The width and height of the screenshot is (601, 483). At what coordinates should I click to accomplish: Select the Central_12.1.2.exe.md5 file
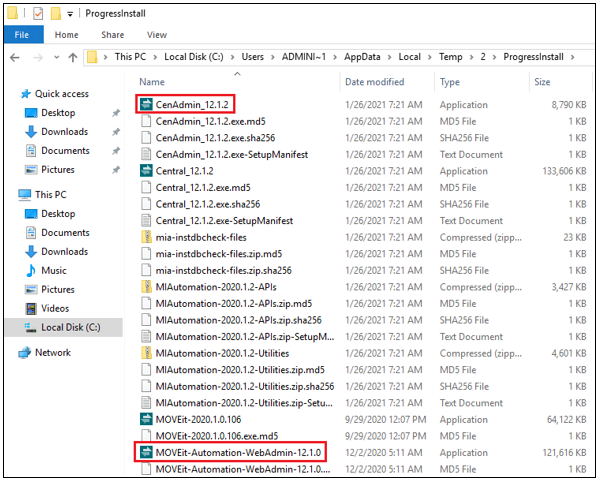(x=203, y=187)
